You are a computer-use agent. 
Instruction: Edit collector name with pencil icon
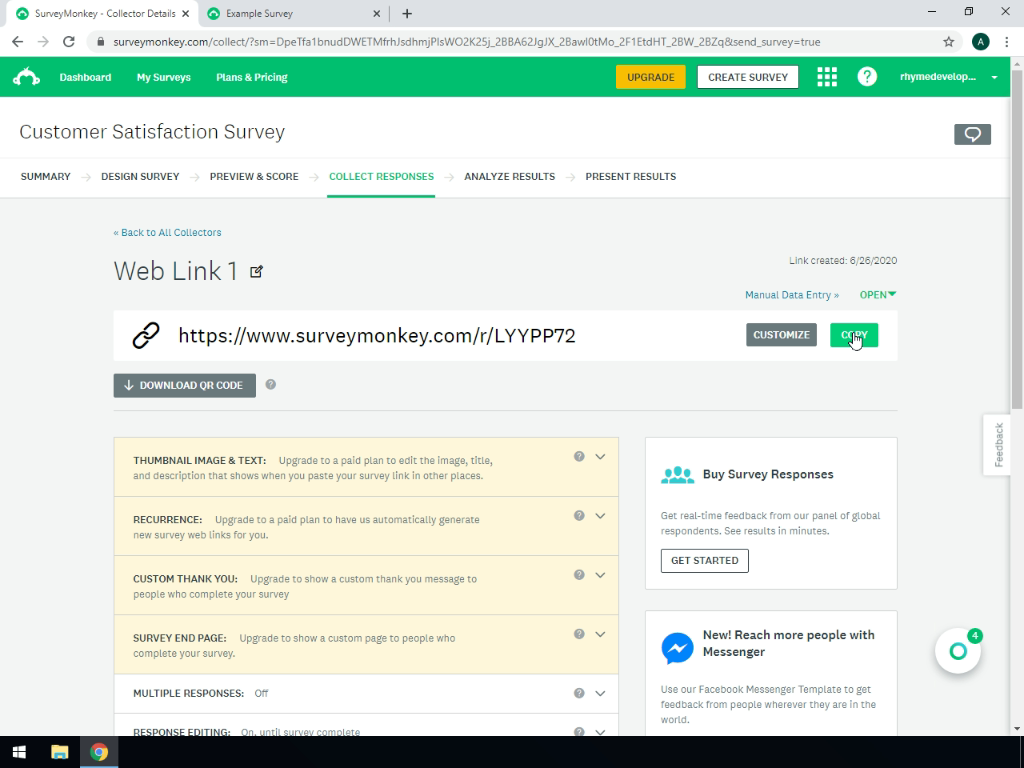tap(257, 272)
